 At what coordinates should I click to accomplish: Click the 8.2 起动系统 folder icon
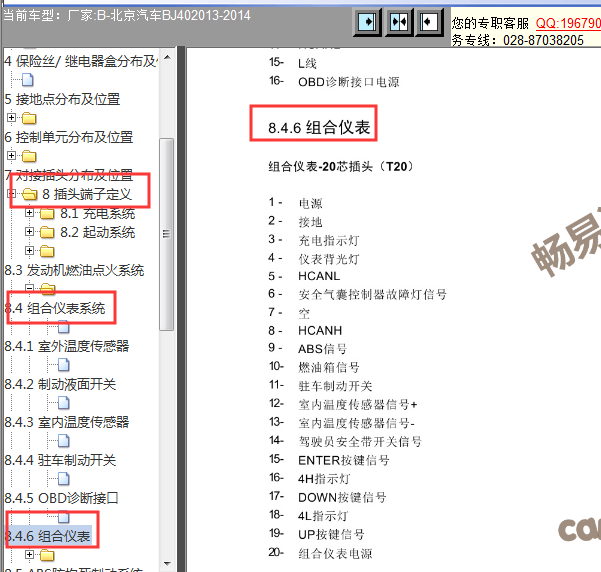(x=47, y=232)
